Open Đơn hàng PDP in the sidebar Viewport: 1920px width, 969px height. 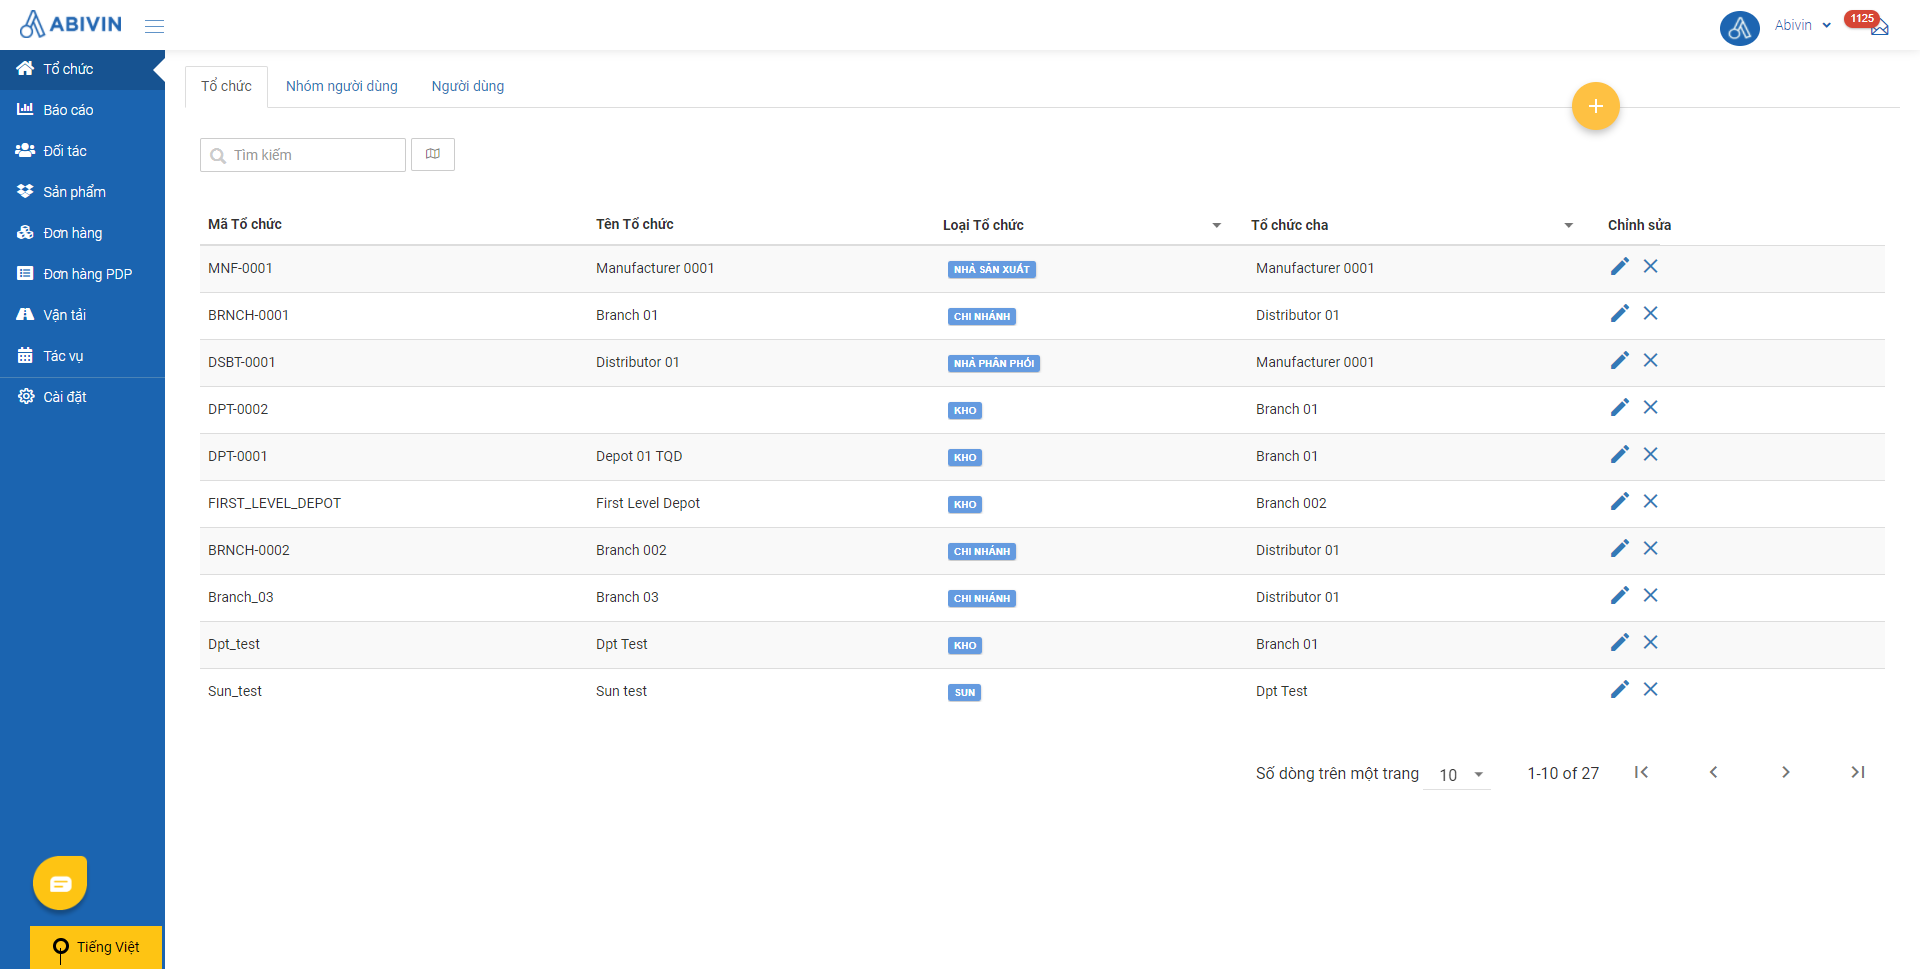82,274
